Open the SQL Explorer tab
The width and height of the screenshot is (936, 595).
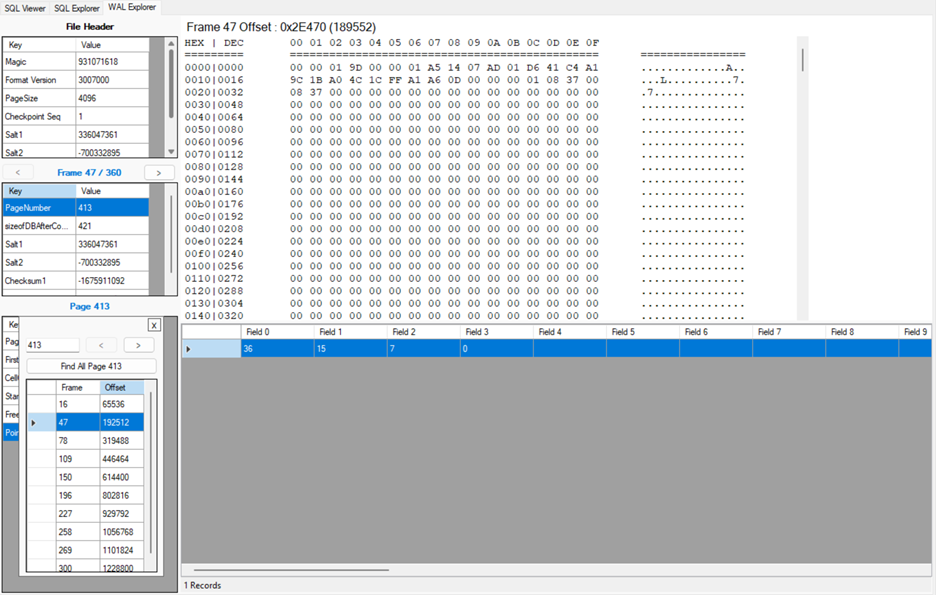[x=76, y=7]
